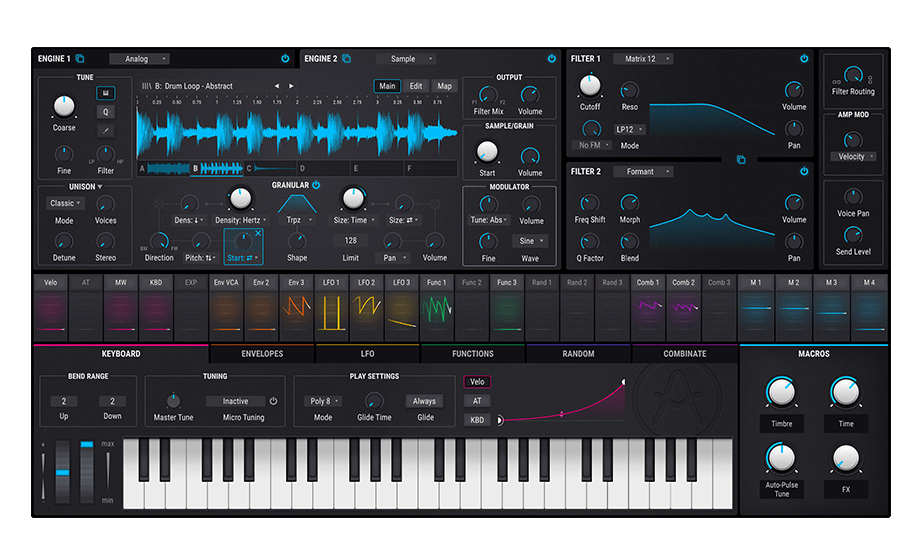Disable Filter 2 power switch
This screenshot has height=534, width=921.
(803, 172)
